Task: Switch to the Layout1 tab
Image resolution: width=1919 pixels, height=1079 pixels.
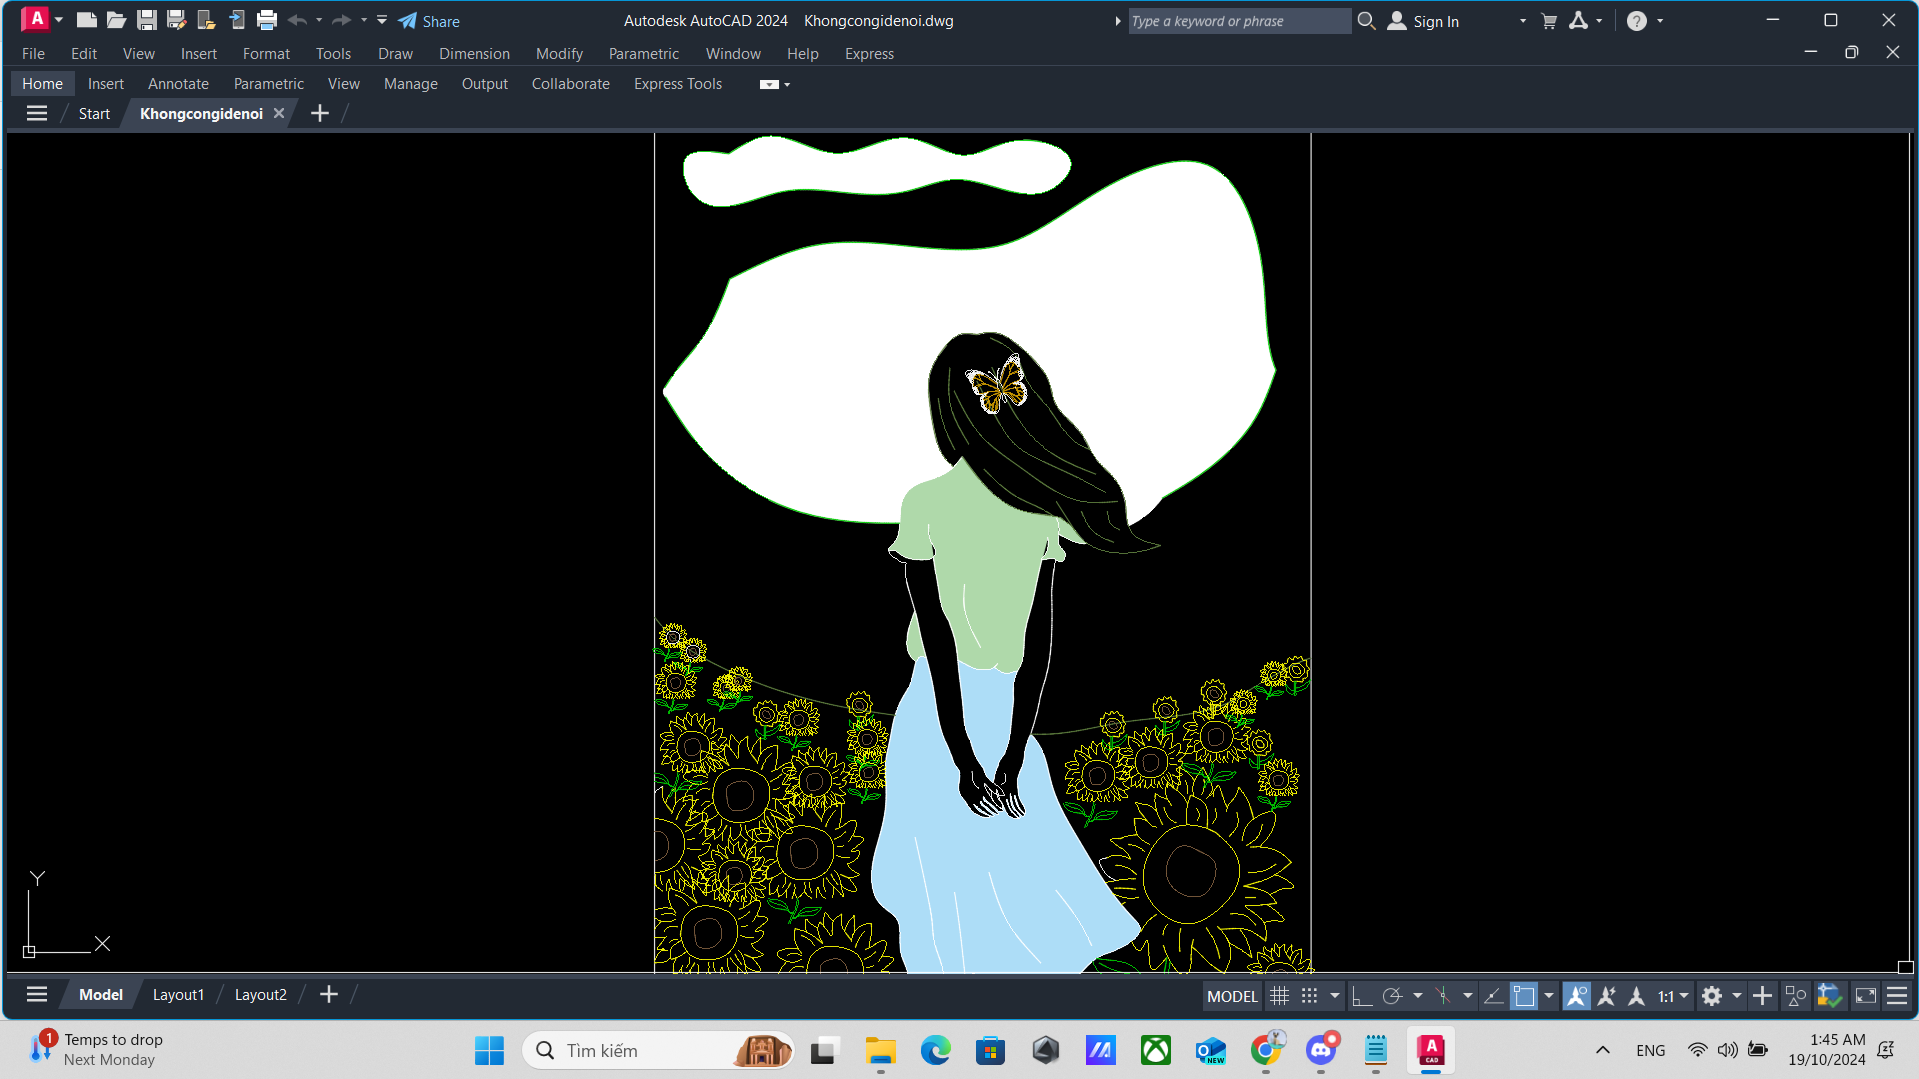Action: click(x=178, y=995)
